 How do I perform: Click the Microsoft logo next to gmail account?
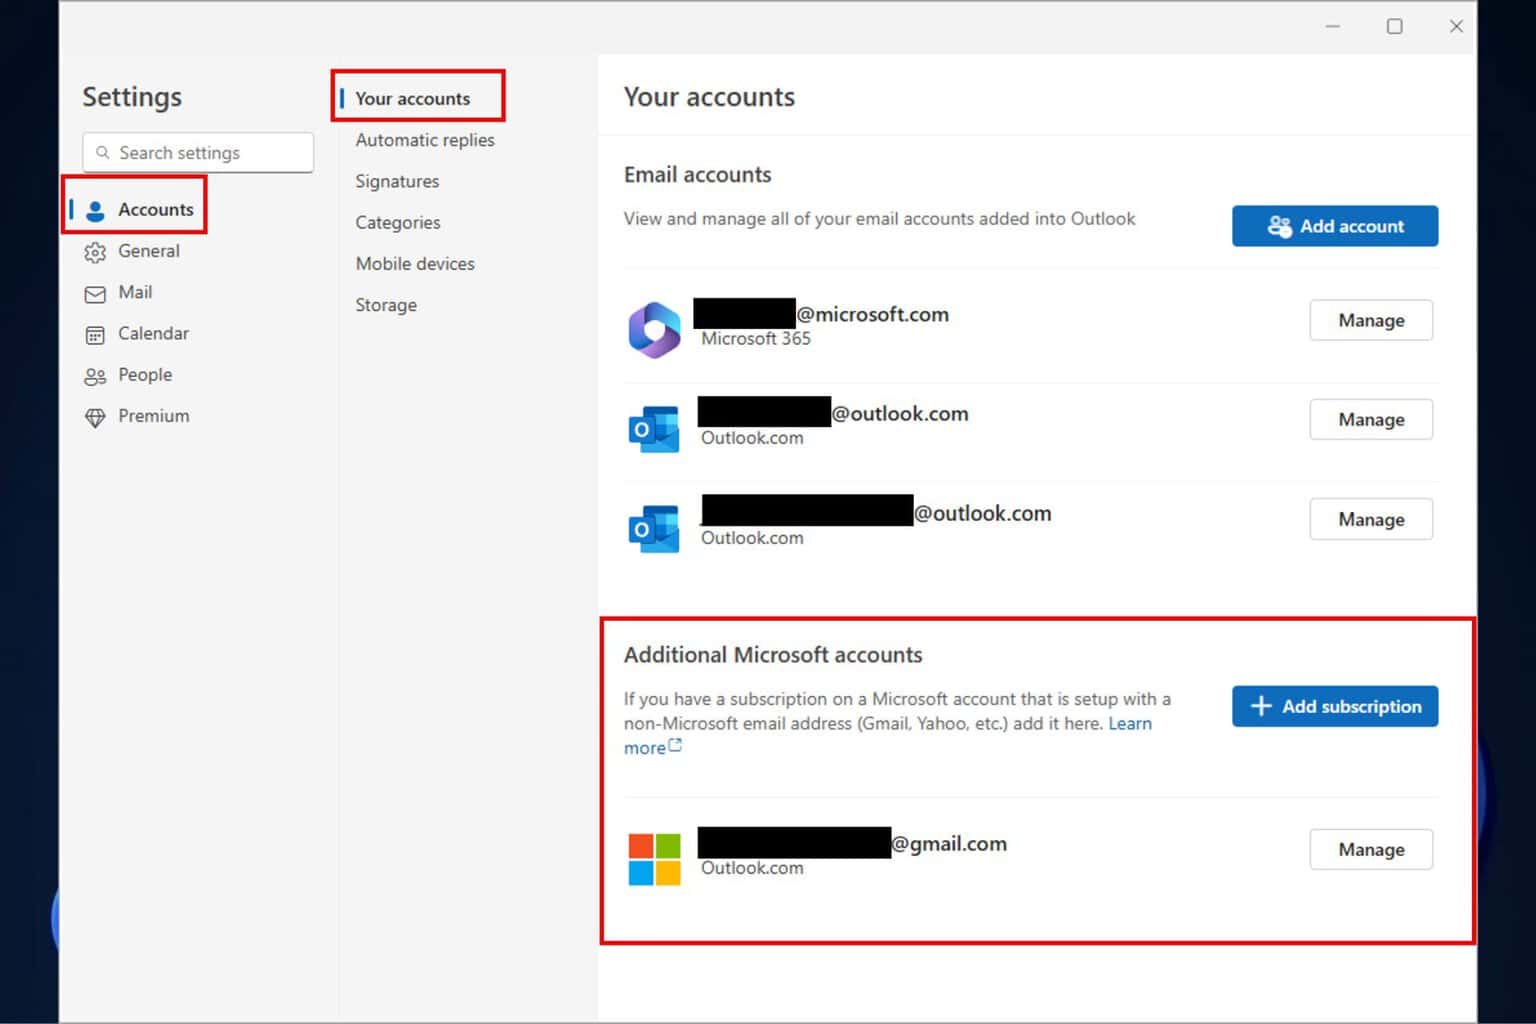point(654,859)
